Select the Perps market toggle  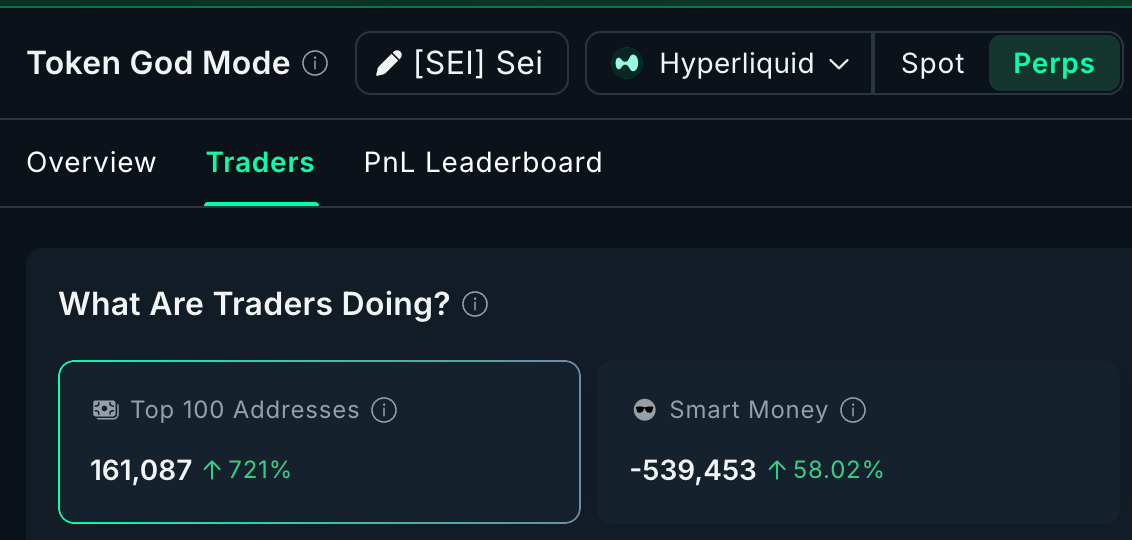1054,64
